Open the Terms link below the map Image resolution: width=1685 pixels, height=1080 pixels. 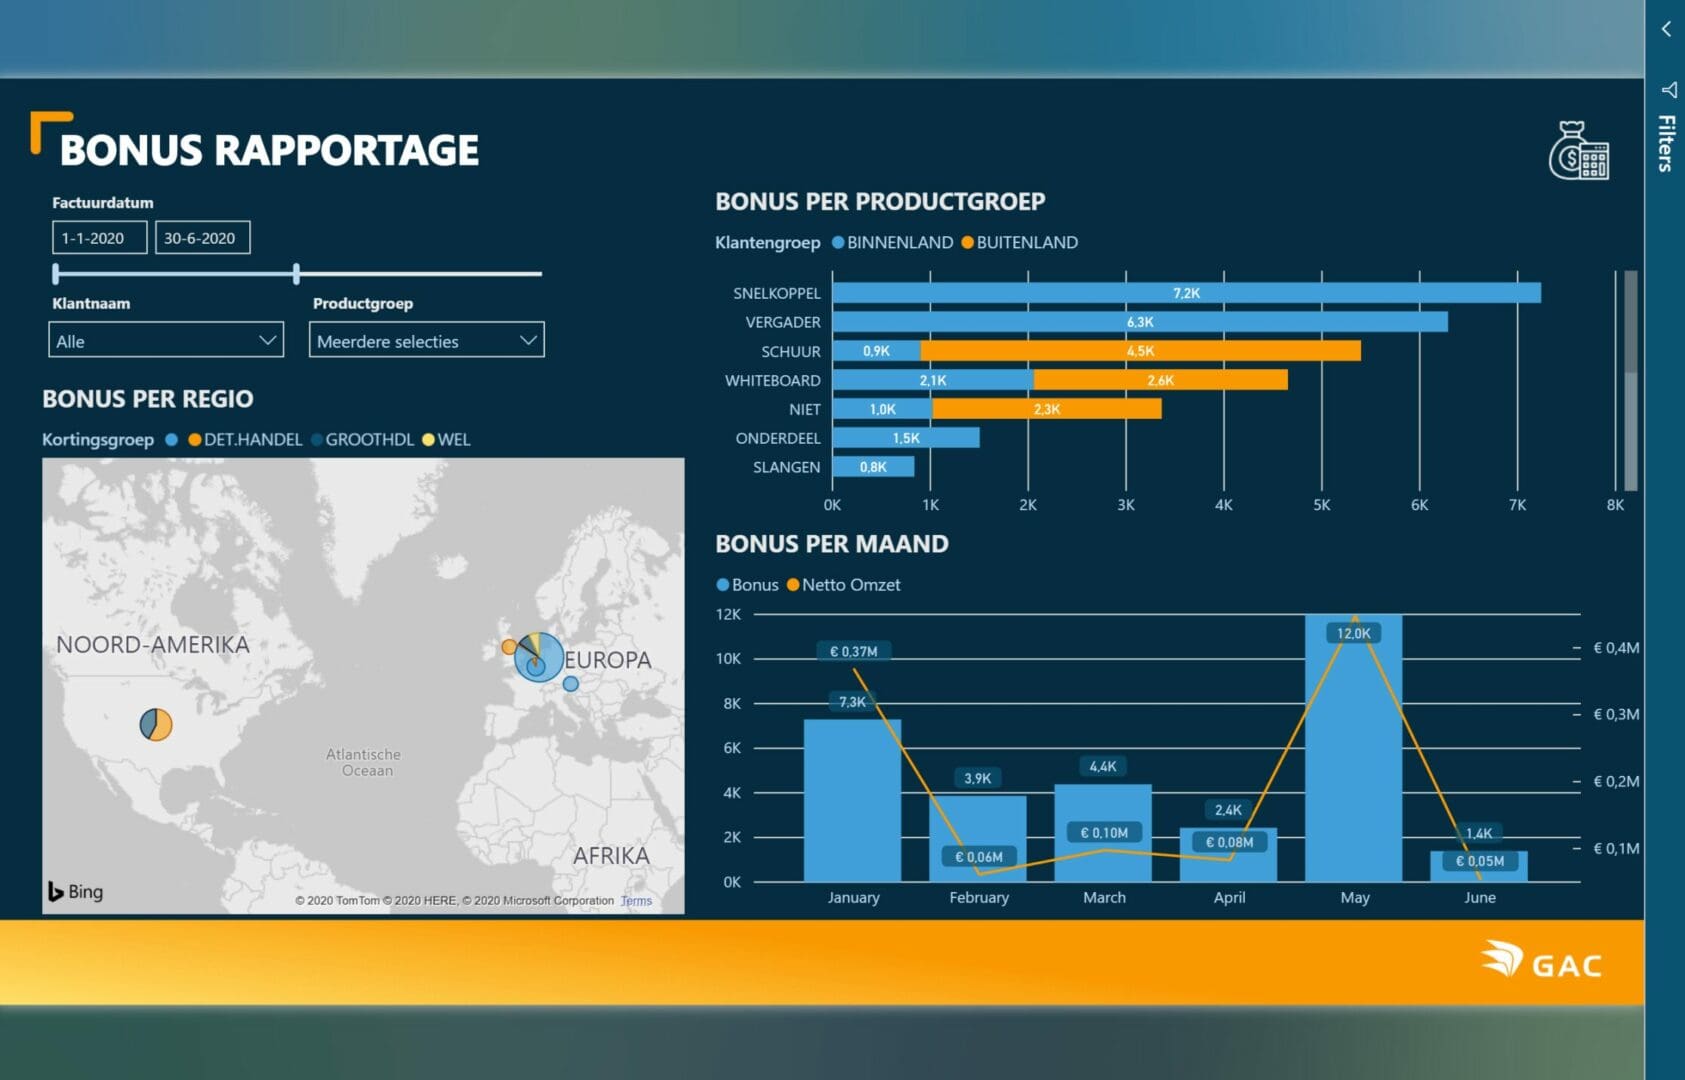pyautogui.click(x=635, y=900)
